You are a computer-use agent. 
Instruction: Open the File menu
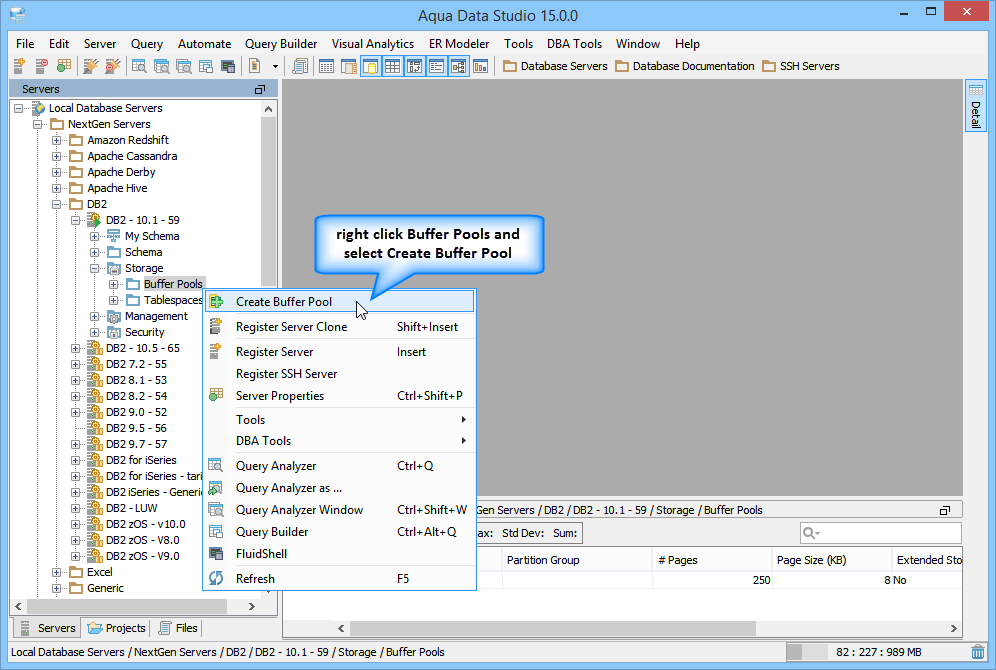click(25, 44)
